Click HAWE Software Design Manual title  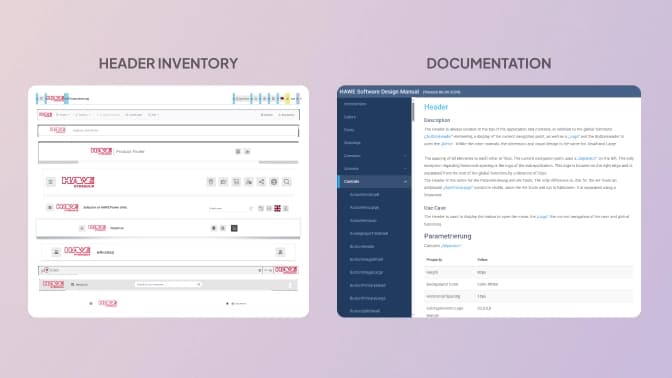[x=379, y=92]
